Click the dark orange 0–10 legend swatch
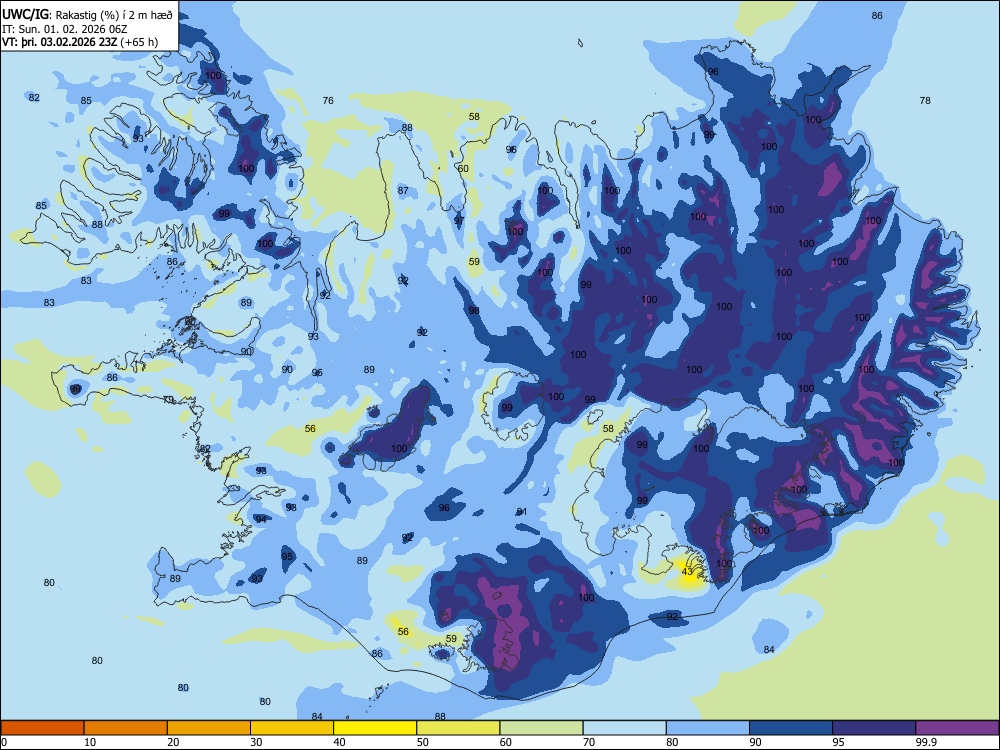Viewport: 1000px width, 750px height. click(x=42, y=728)
